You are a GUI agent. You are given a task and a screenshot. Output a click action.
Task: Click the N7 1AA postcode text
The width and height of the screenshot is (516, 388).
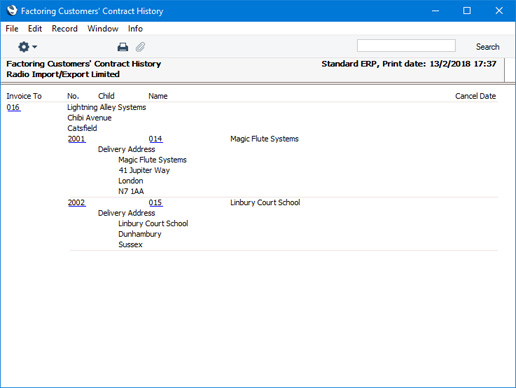click(131, 191)
